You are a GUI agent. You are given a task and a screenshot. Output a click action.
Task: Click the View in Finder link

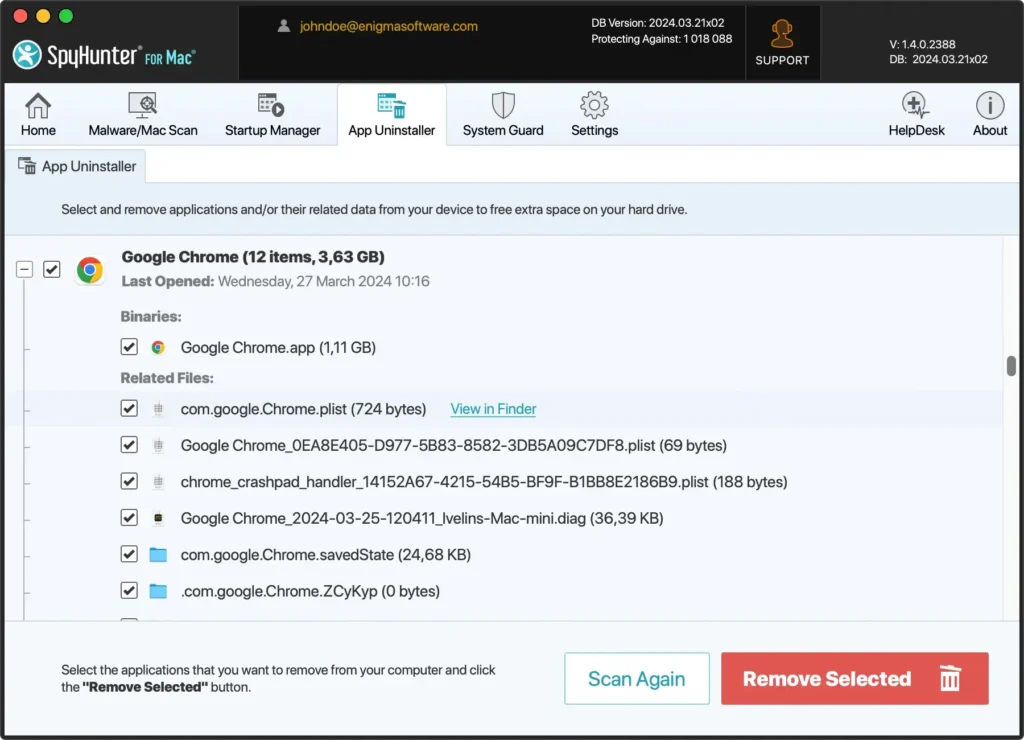point(493,409)
